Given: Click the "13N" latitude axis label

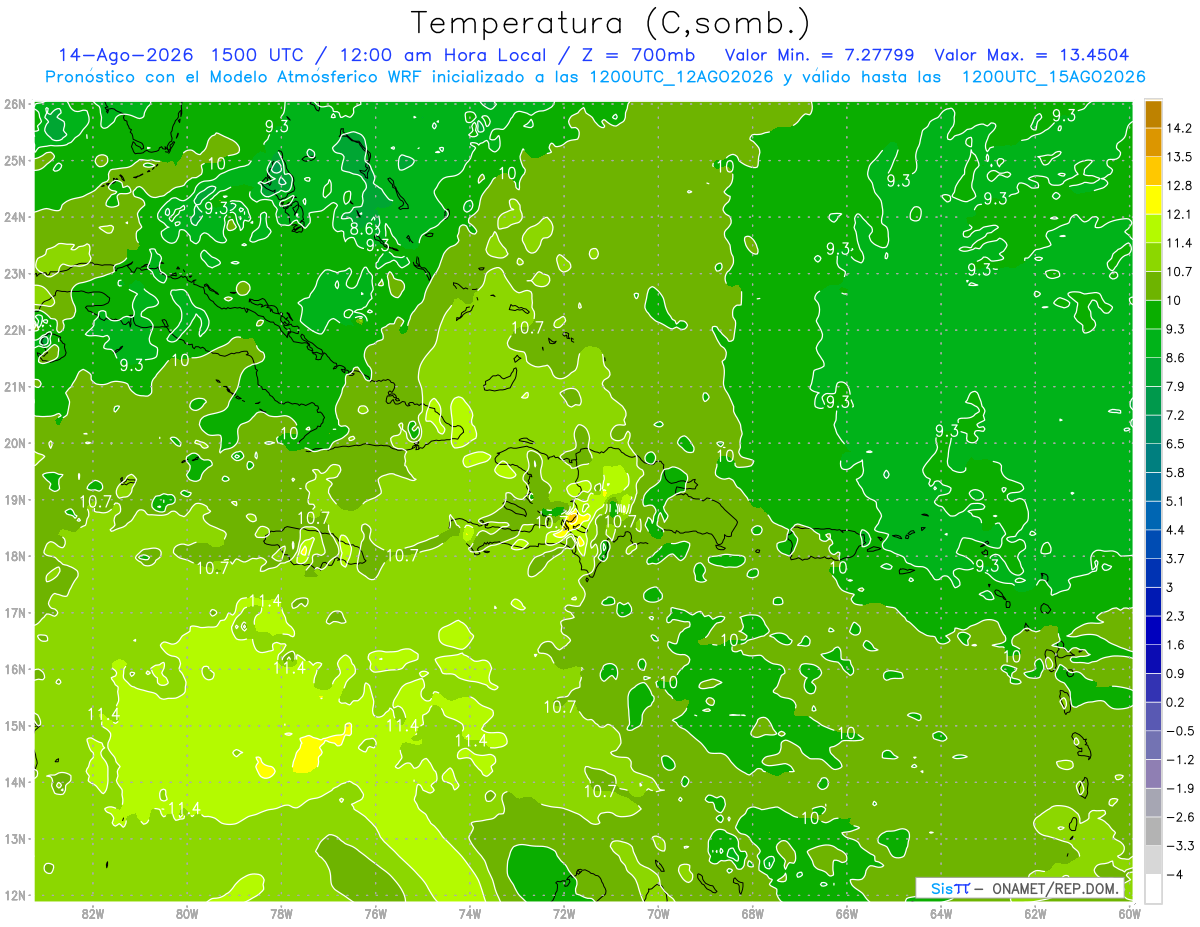Looking at the screenshot, I should 15,838.
